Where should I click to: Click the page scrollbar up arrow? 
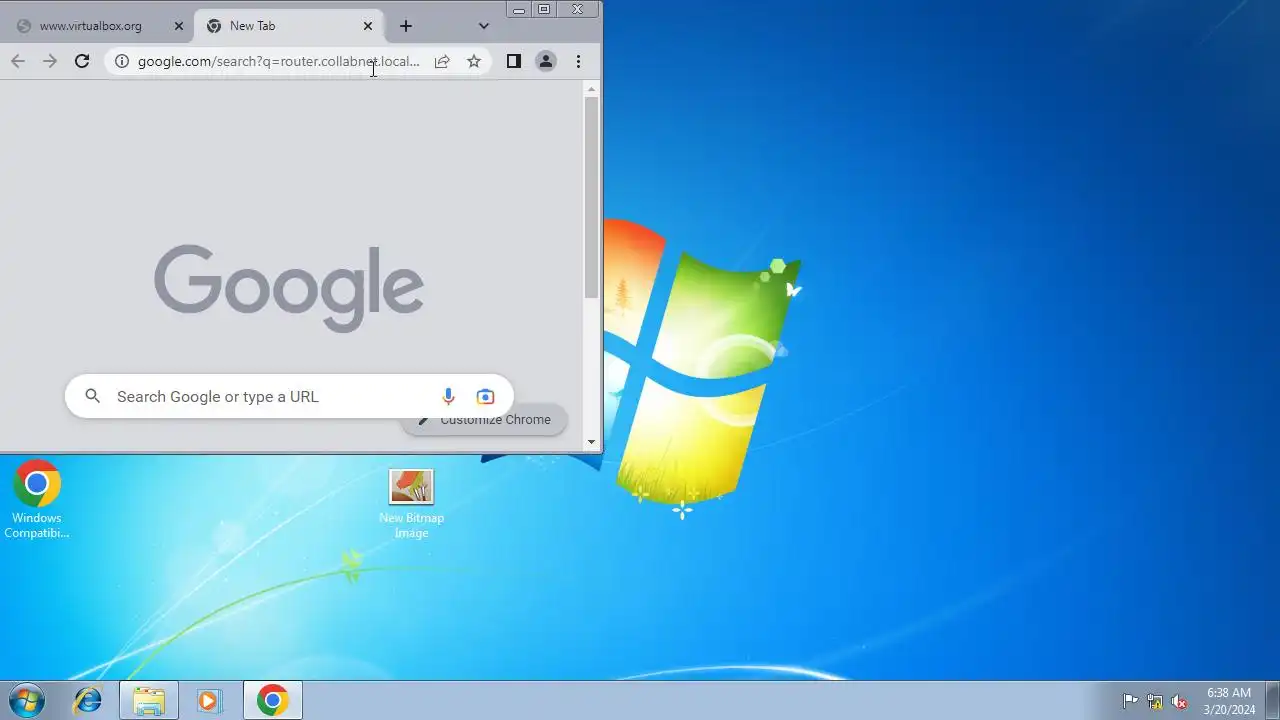point(591,89)
